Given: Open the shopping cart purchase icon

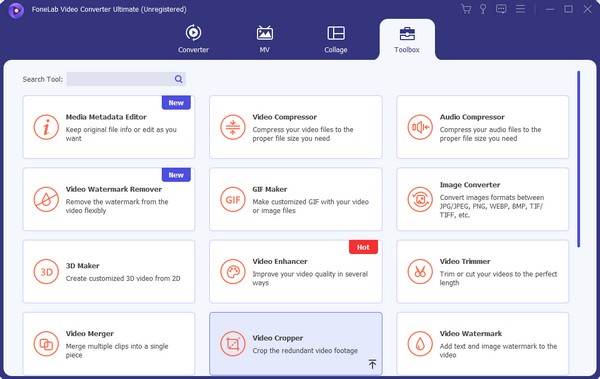Looking at the screenshot, I should click(x=466, y=9).
